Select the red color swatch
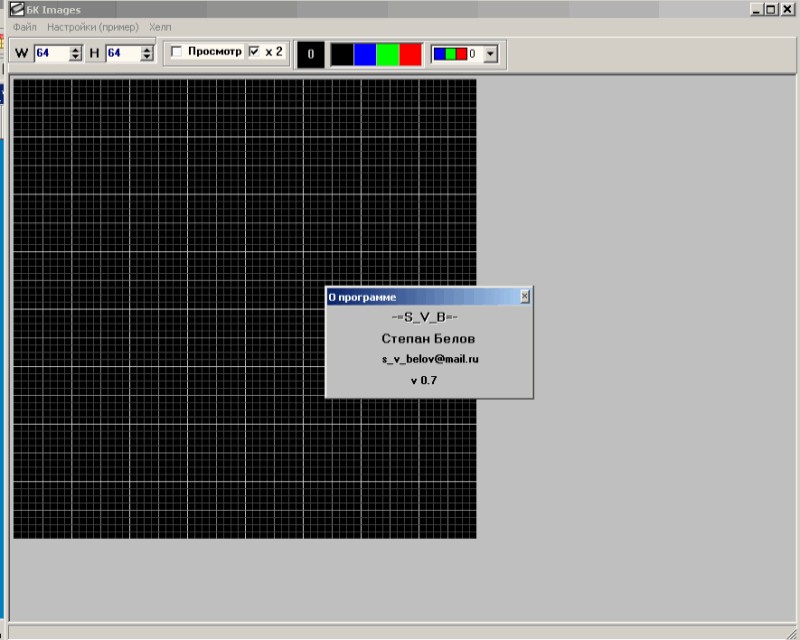This screenshot has height=640, width=800. 411,54
